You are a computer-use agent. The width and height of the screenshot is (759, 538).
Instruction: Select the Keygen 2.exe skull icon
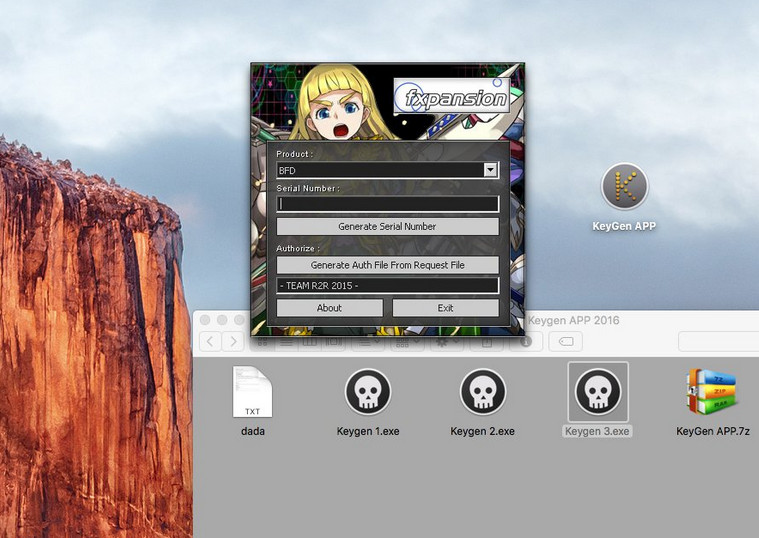[483, 392]
